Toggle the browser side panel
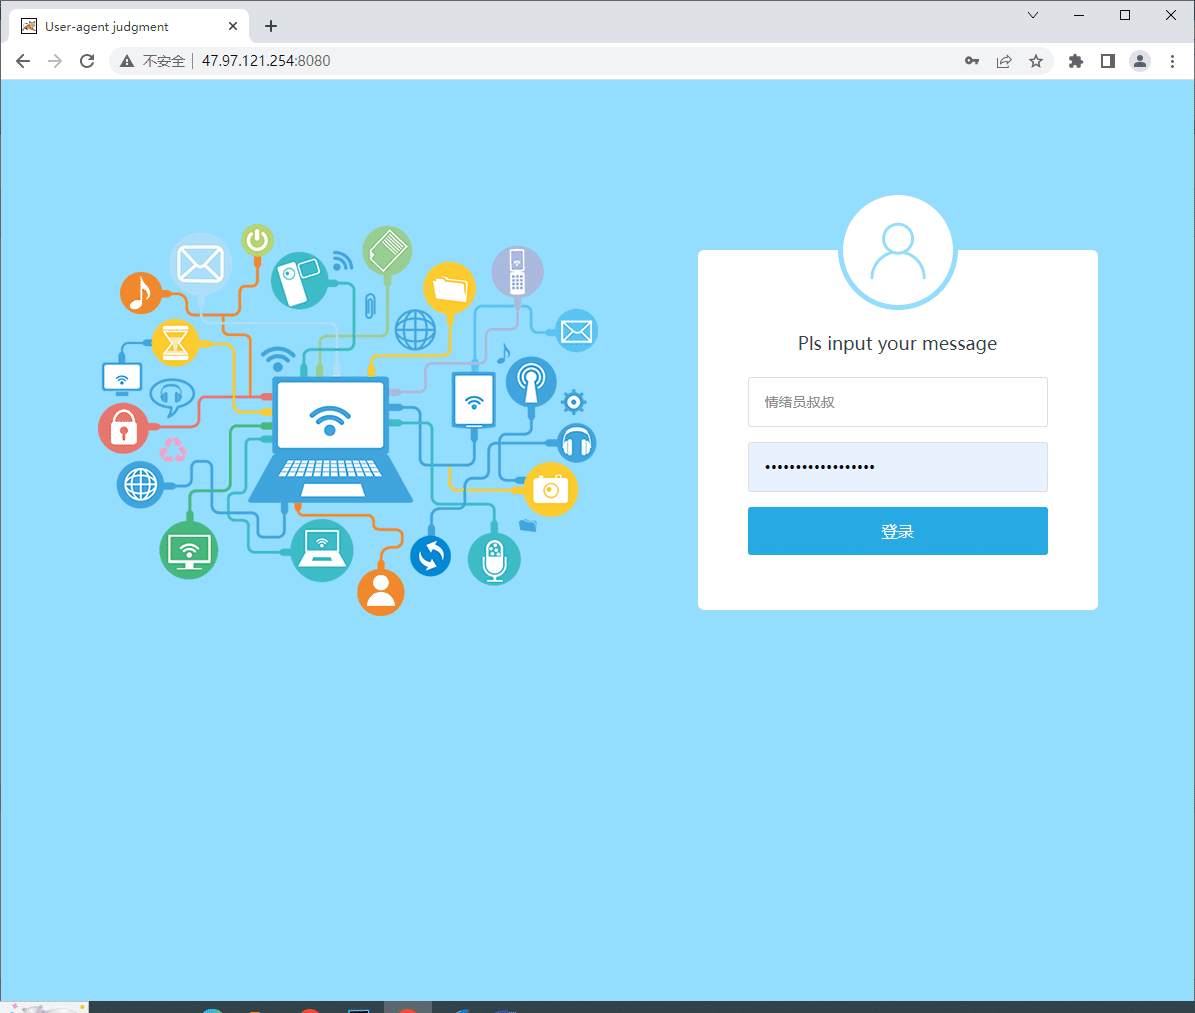Screen dimensions: 1195x1013 (1108, 61)
